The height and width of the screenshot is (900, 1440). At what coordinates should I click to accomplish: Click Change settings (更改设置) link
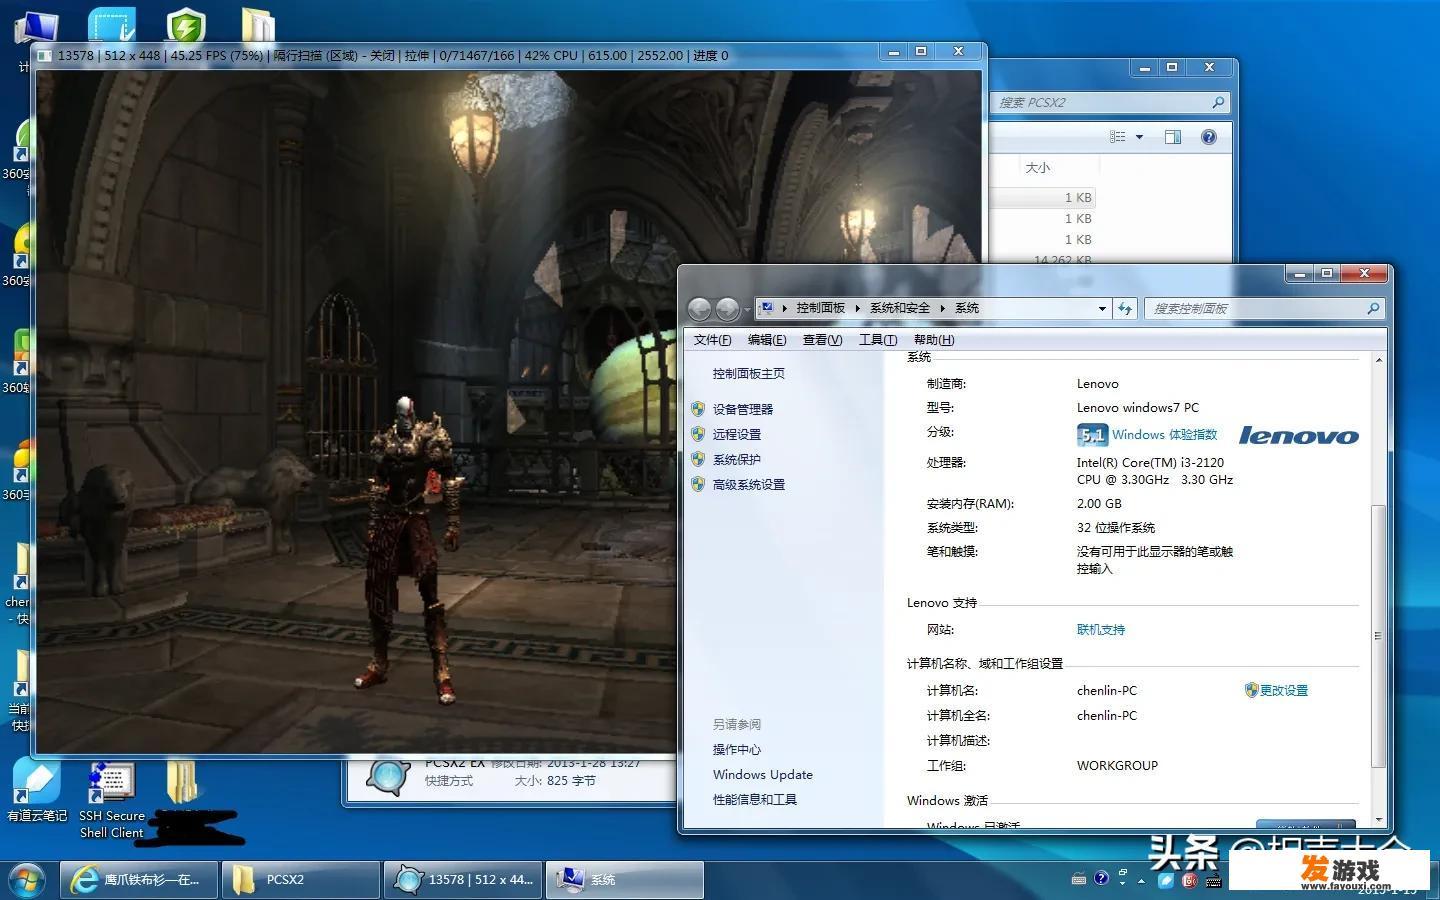pos(1283,690)
